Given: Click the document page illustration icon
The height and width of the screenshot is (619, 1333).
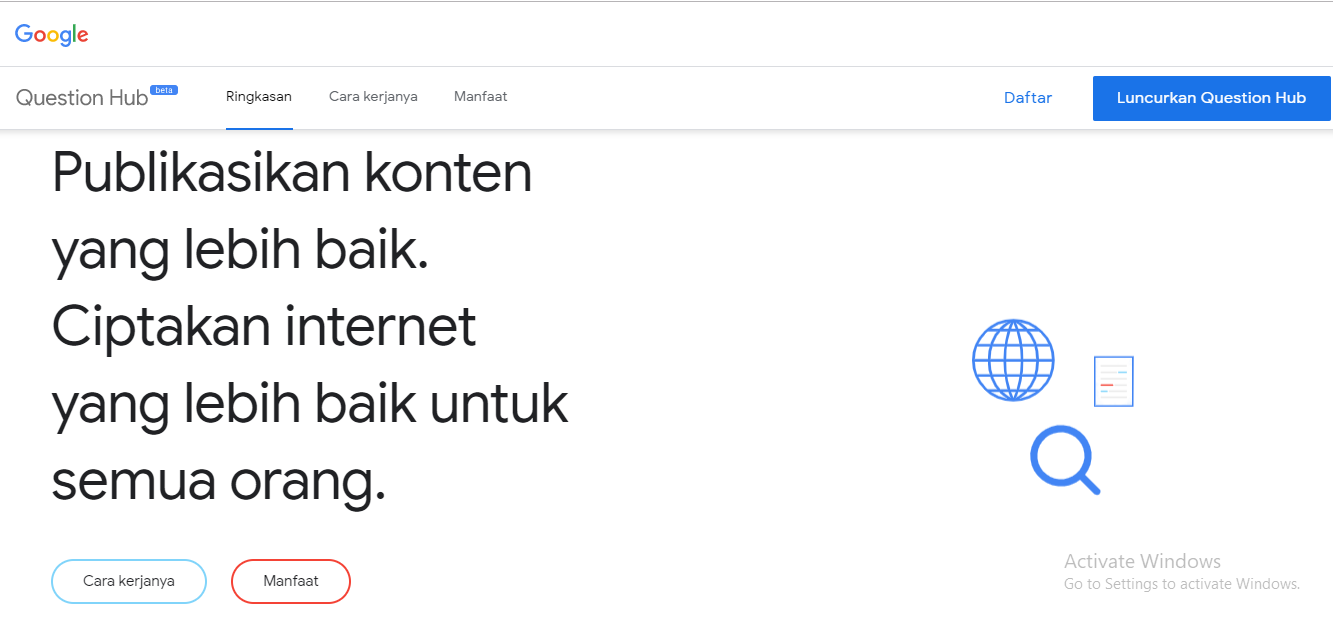Looking at the screenshot, I should (1113, 381).
